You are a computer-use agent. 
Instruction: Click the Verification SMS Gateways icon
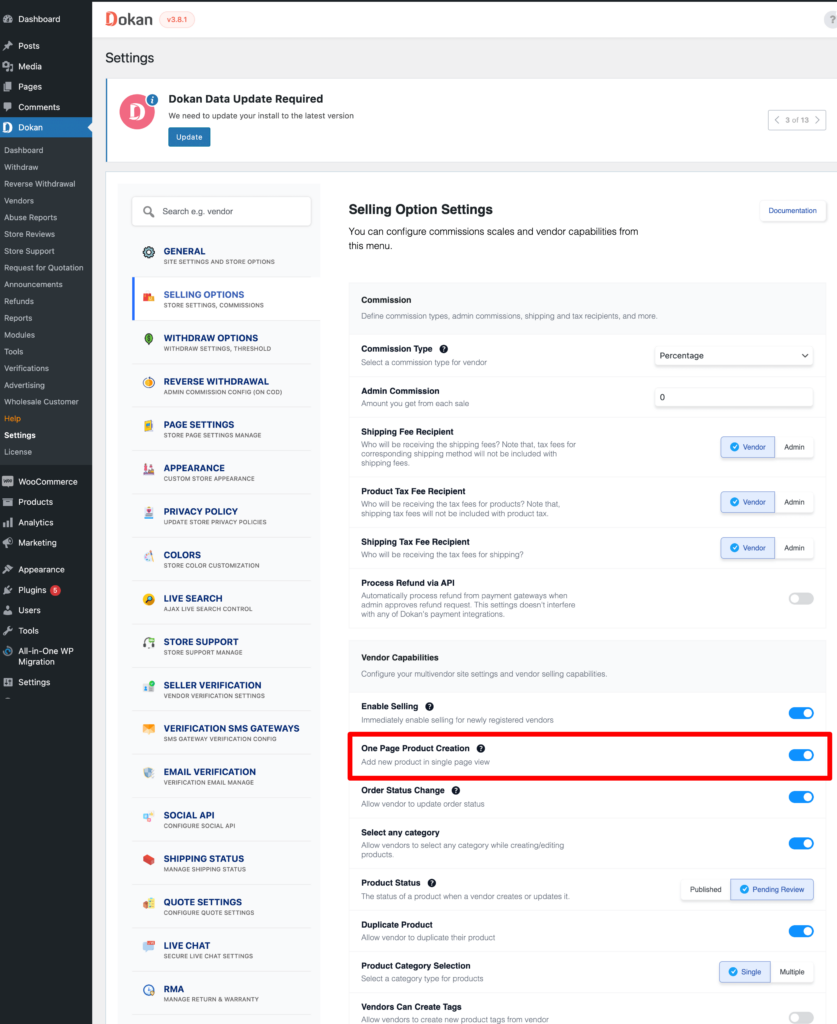[149, 729]
